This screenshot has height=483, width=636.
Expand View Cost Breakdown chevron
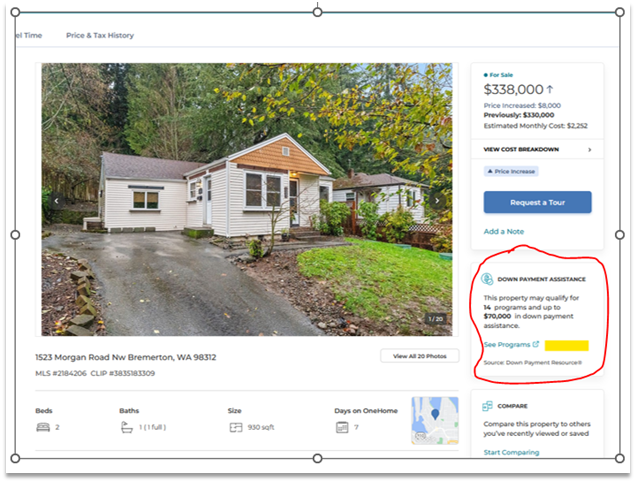(589, 150)
